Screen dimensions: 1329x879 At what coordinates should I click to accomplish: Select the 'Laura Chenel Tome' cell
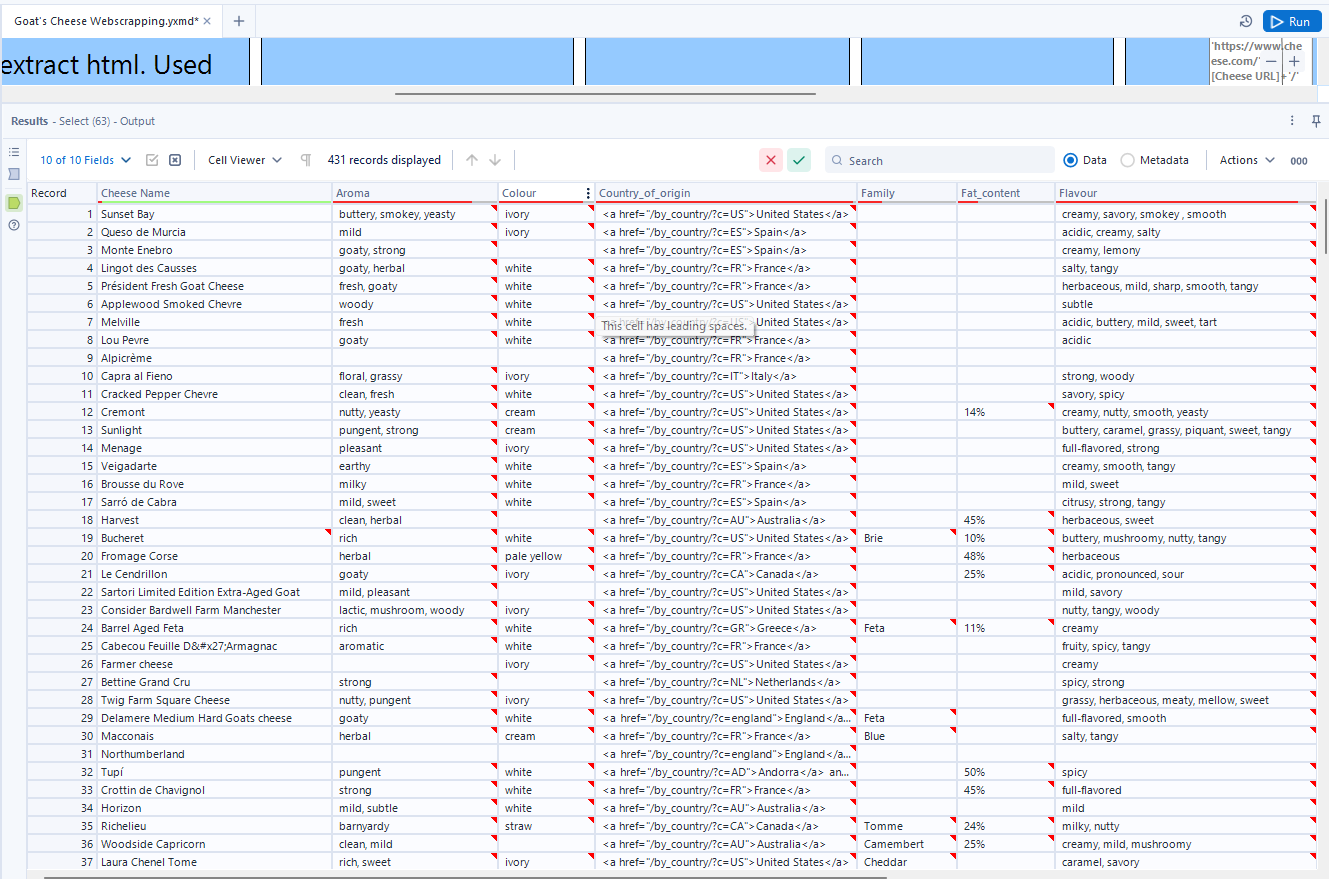tap(215, 862)
